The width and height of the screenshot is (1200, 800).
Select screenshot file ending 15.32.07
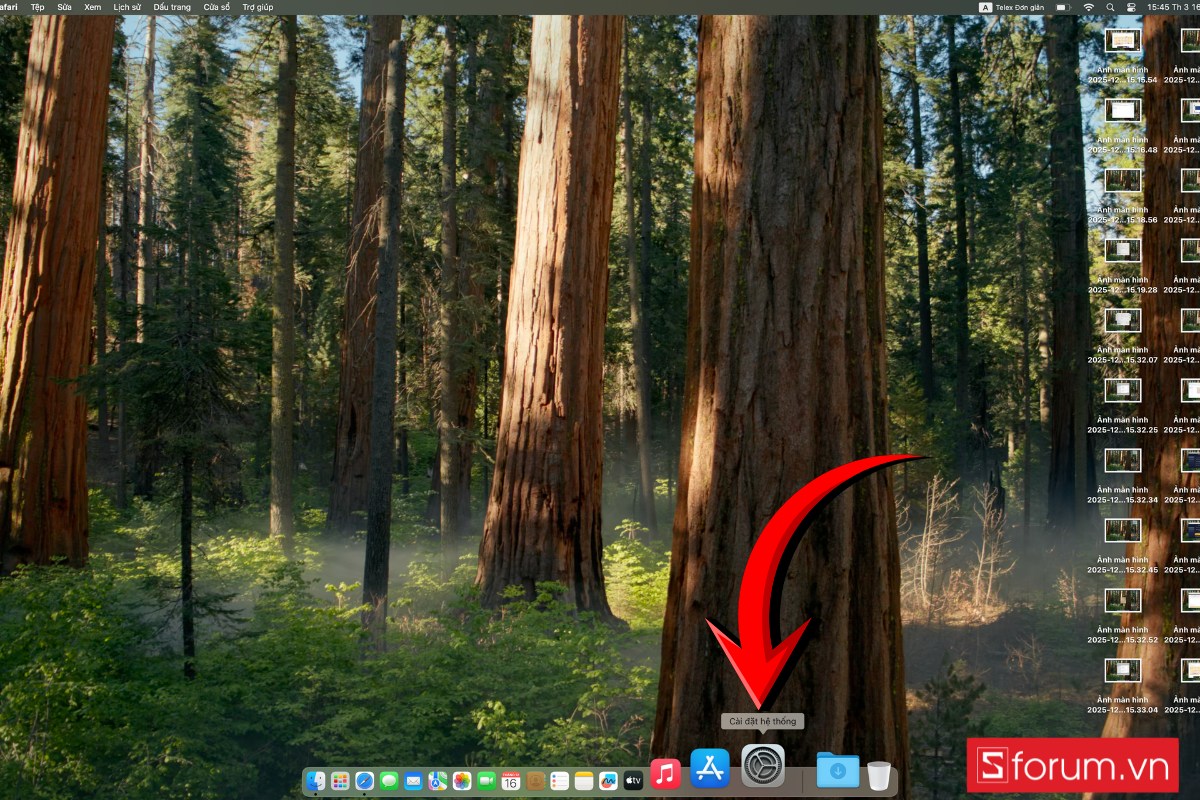click(x=1123, y=336)
